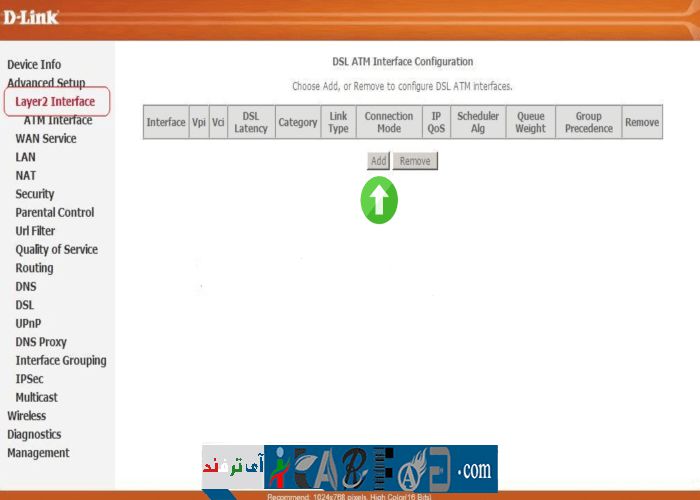Open the NAT configuration

pyautogui.click(x=26, y=176)
